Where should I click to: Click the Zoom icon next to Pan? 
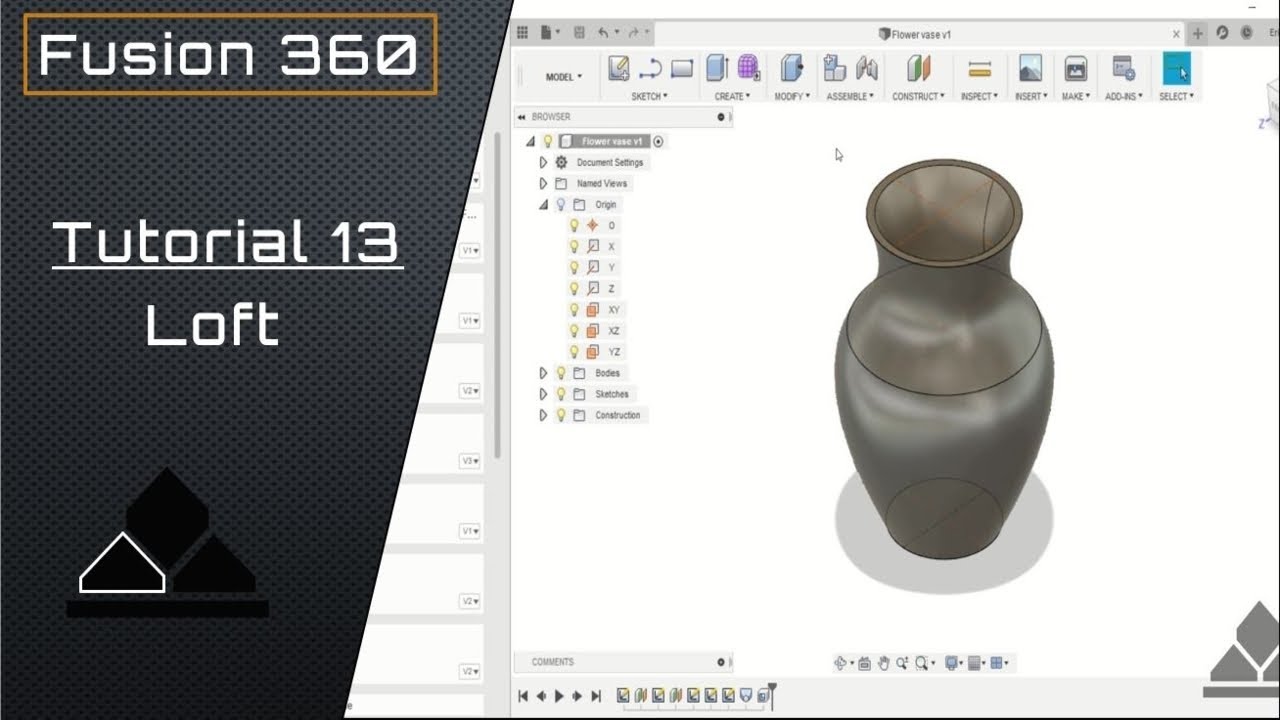tap(902, 663)
